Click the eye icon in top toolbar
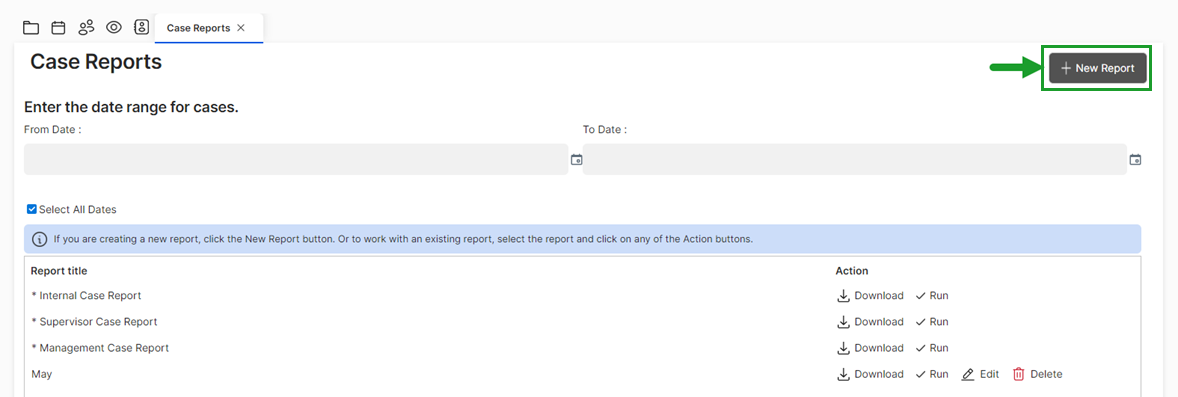The image size is (1178, 397). pos(113,28)
